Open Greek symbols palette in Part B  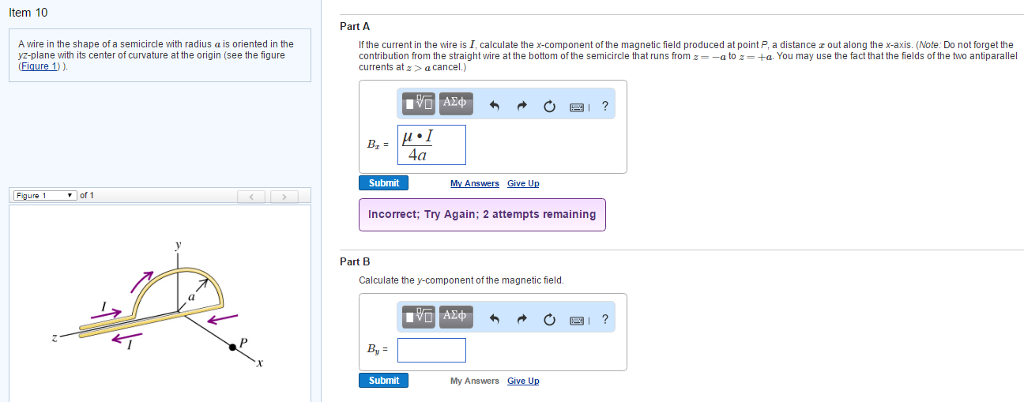tap(454, 319)
